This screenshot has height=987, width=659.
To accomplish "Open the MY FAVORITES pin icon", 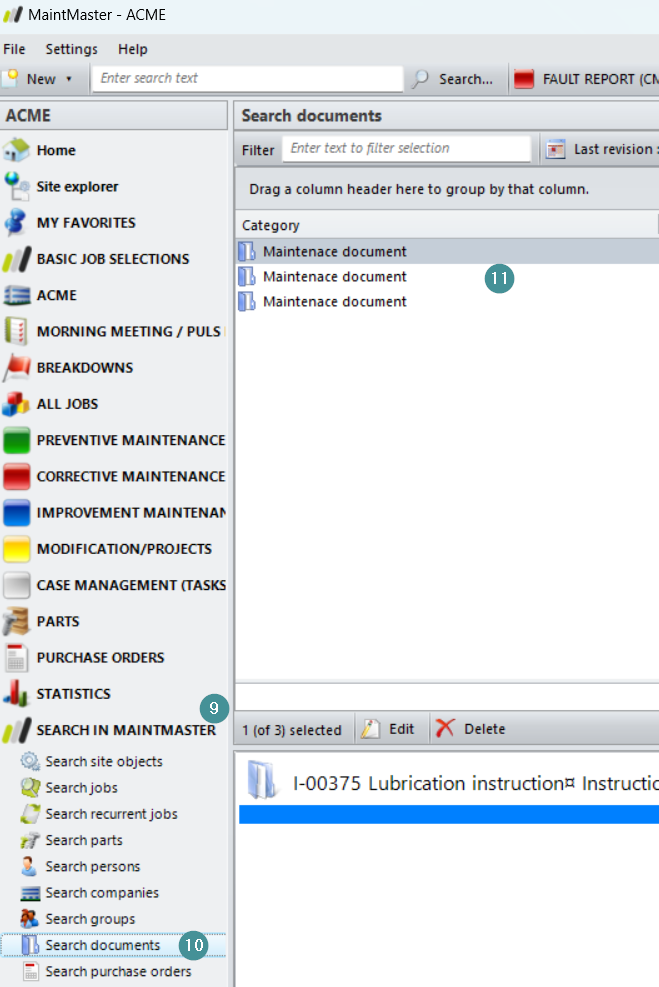I will (16, 223).
